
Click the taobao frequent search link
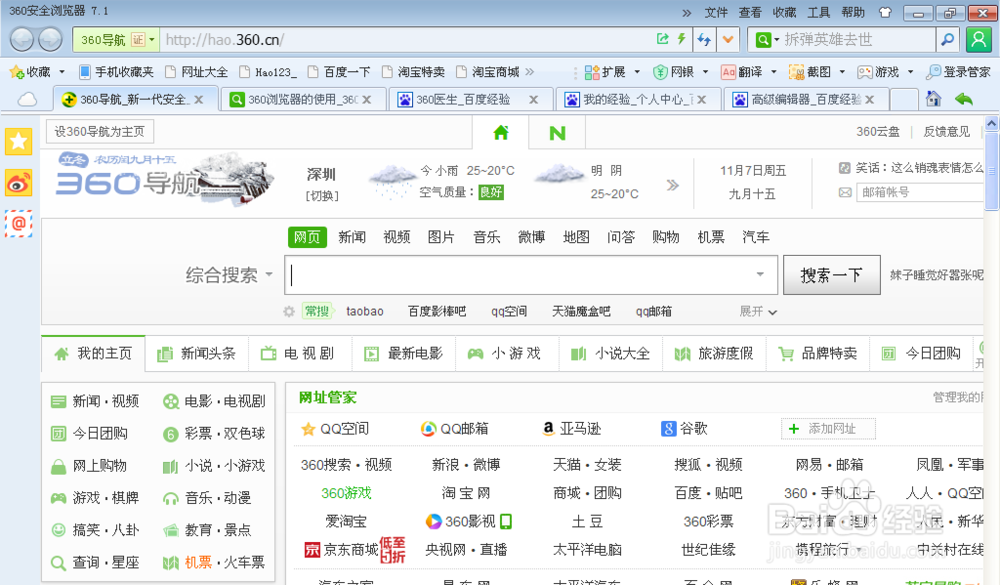pos(365,311)
